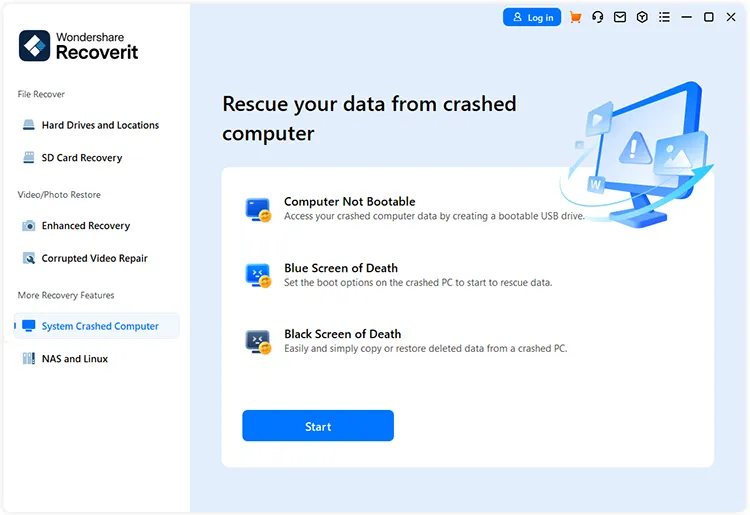Click the Corrupted Video Repair icon
750x515 pixels.
(29, 258)
